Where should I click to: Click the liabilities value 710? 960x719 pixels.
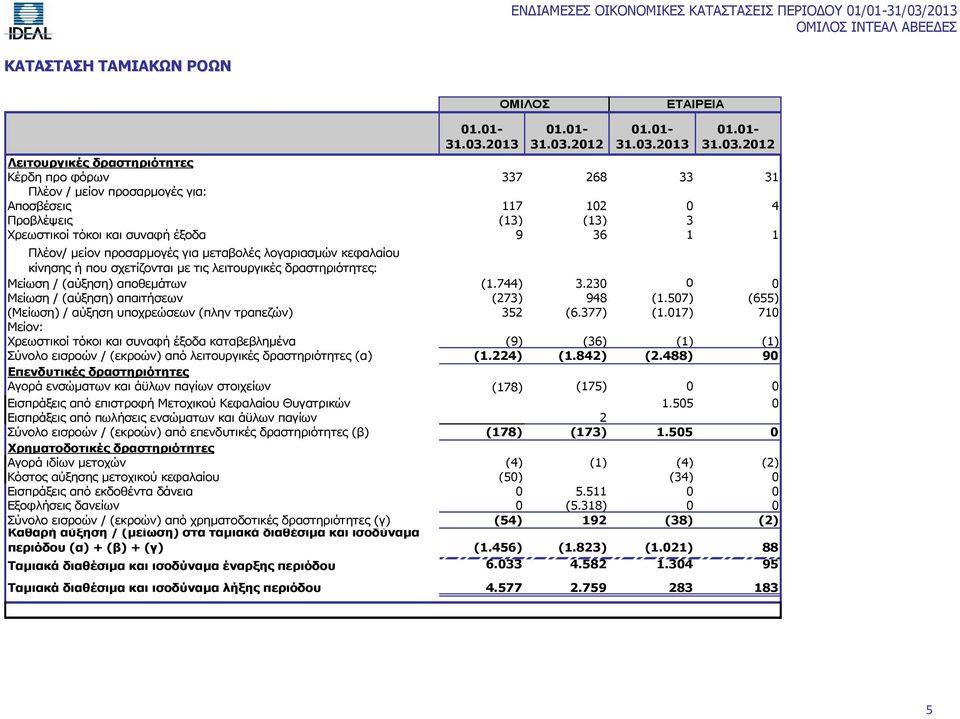pos(768,313)
